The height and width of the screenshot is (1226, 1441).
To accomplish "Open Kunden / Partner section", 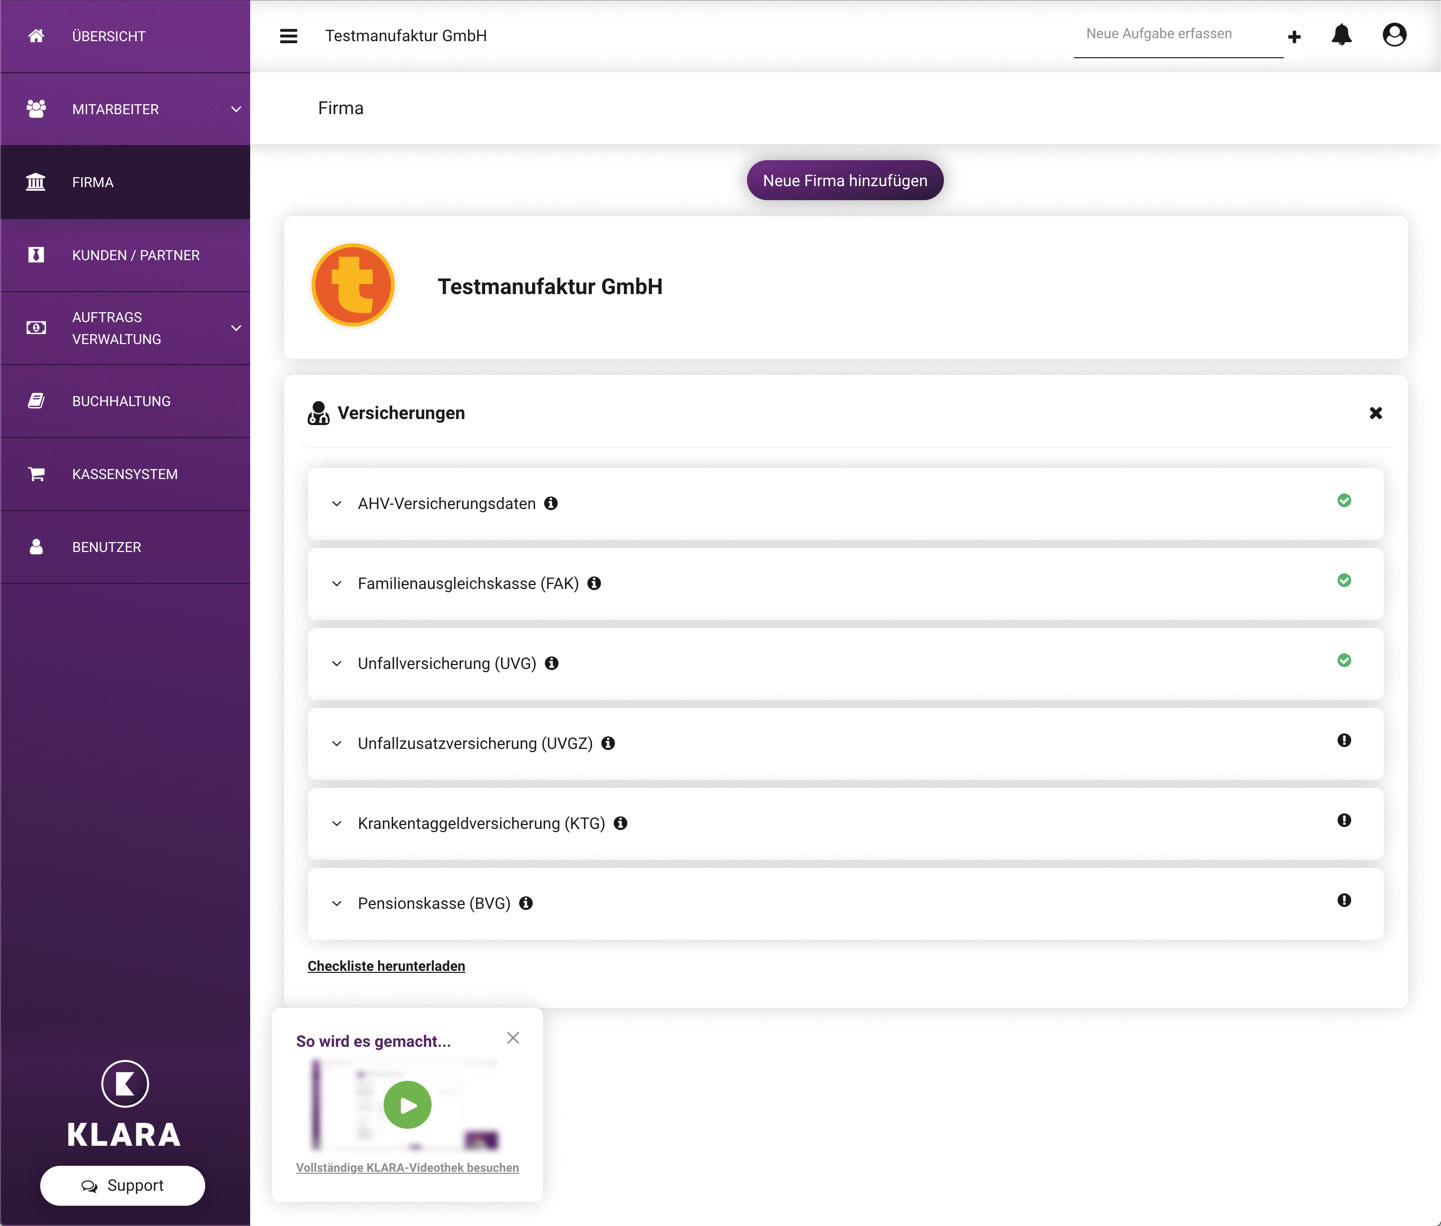I will pos(125,255).
